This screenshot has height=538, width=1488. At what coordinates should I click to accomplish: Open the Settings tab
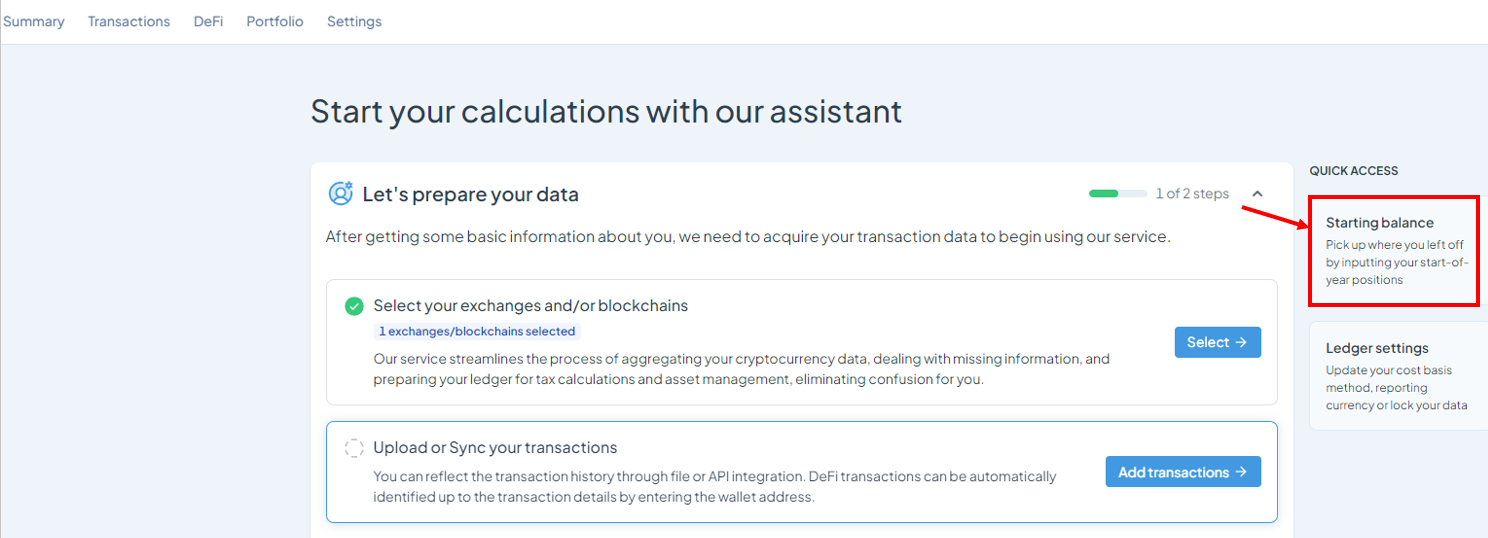point(354,21)
